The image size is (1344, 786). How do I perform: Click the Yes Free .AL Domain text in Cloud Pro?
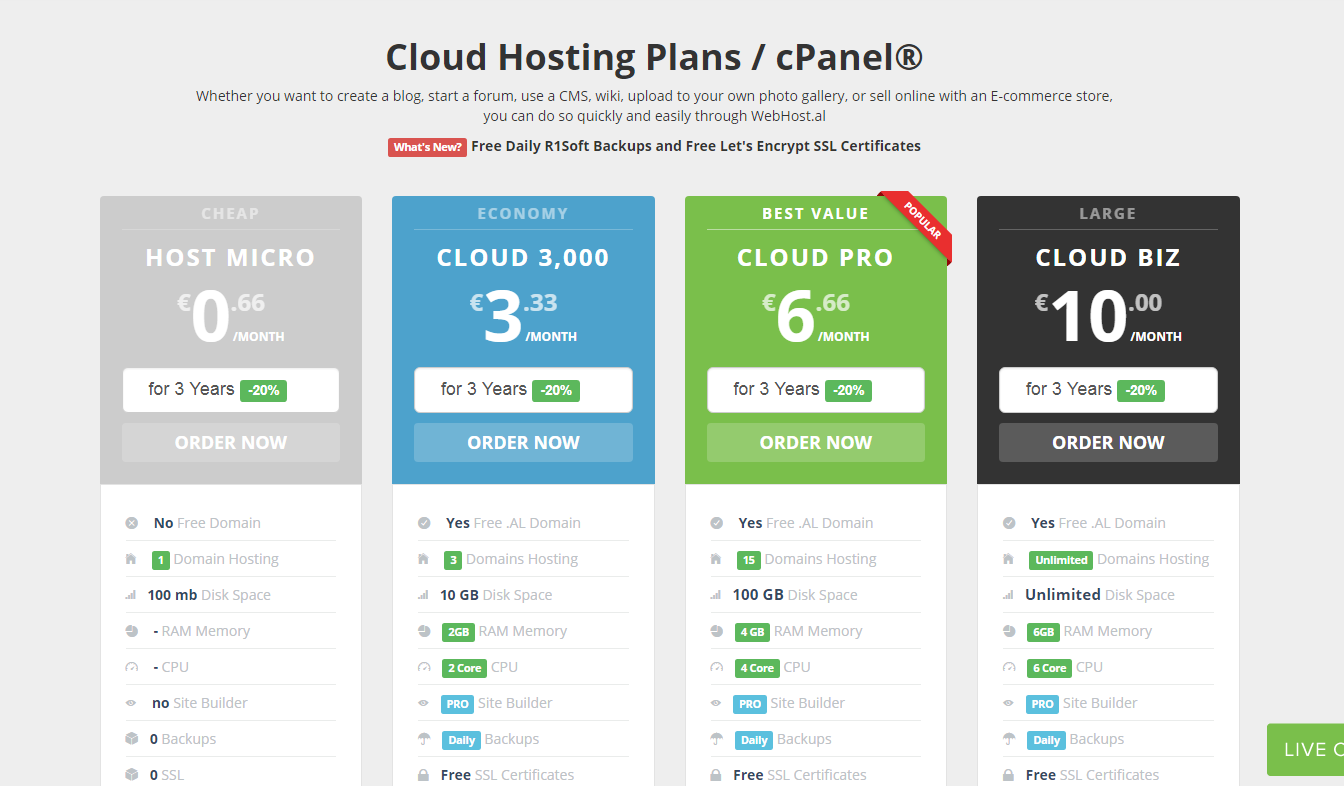(806, 523)
